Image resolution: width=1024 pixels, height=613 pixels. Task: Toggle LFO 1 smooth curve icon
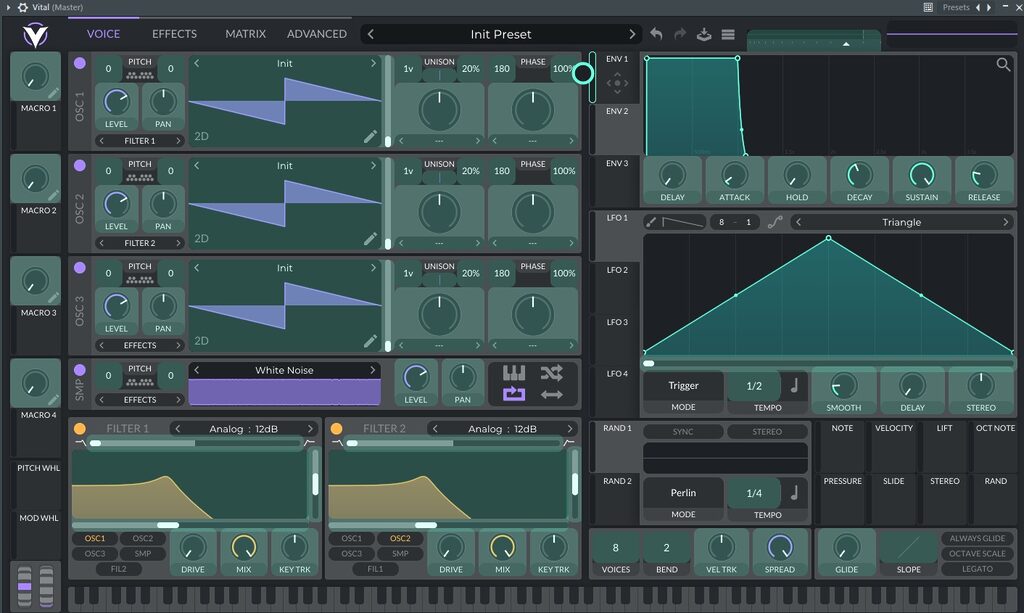[x=775, y=222]
